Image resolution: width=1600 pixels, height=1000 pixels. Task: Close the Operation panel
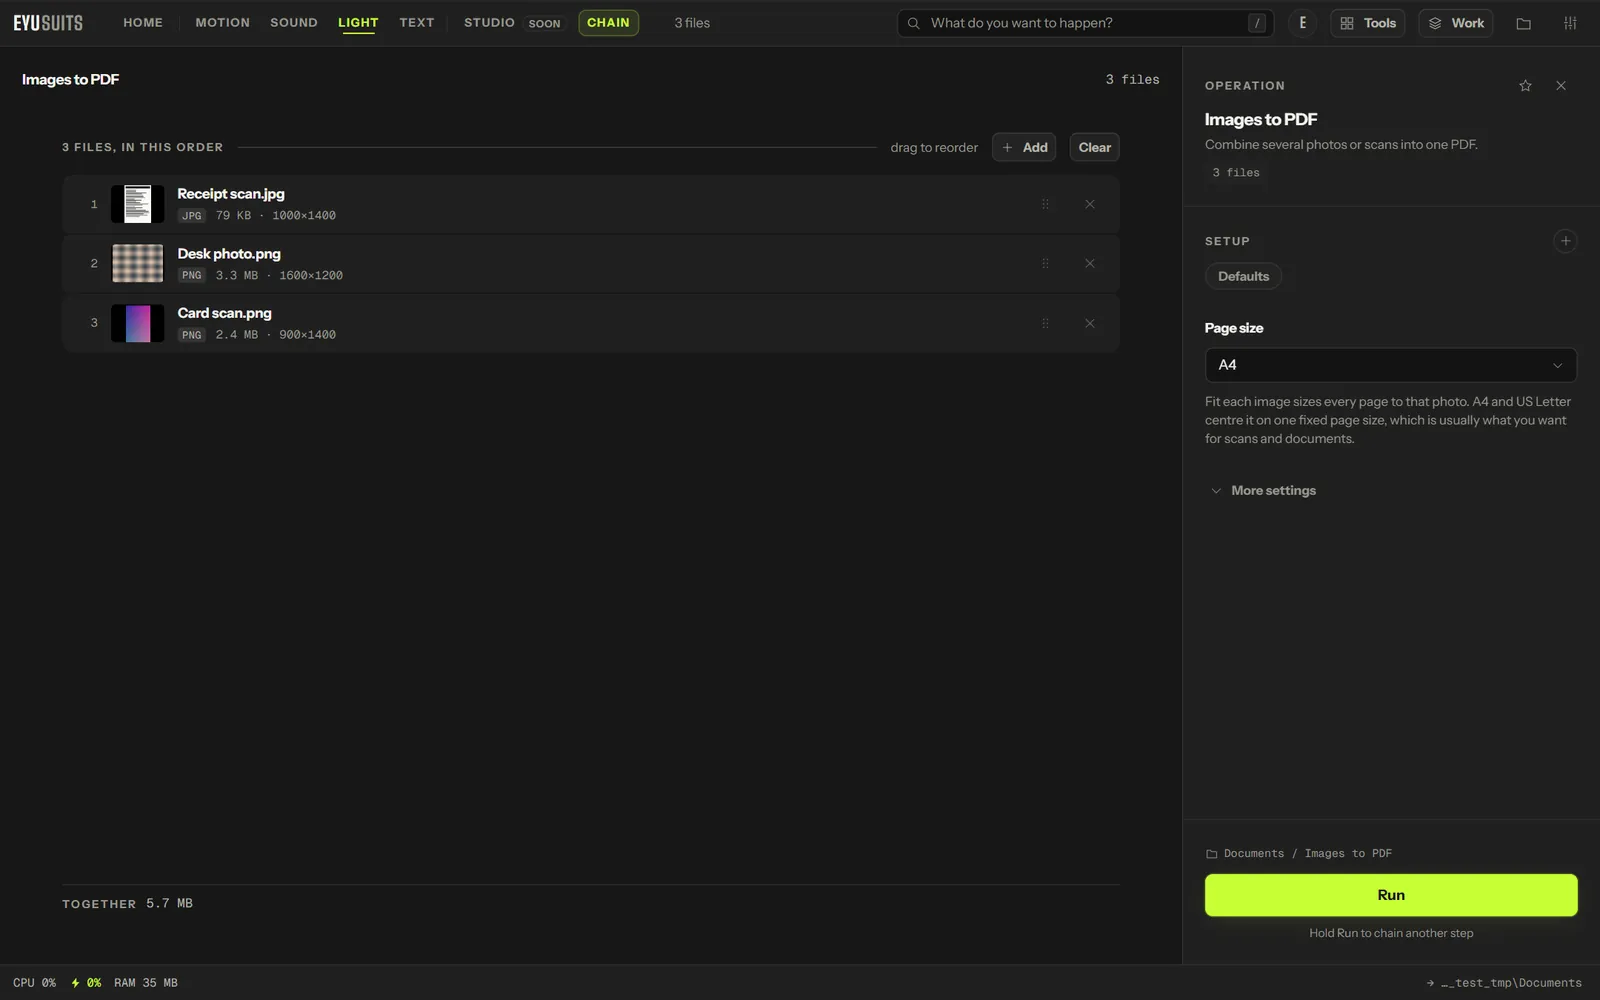1561,86
